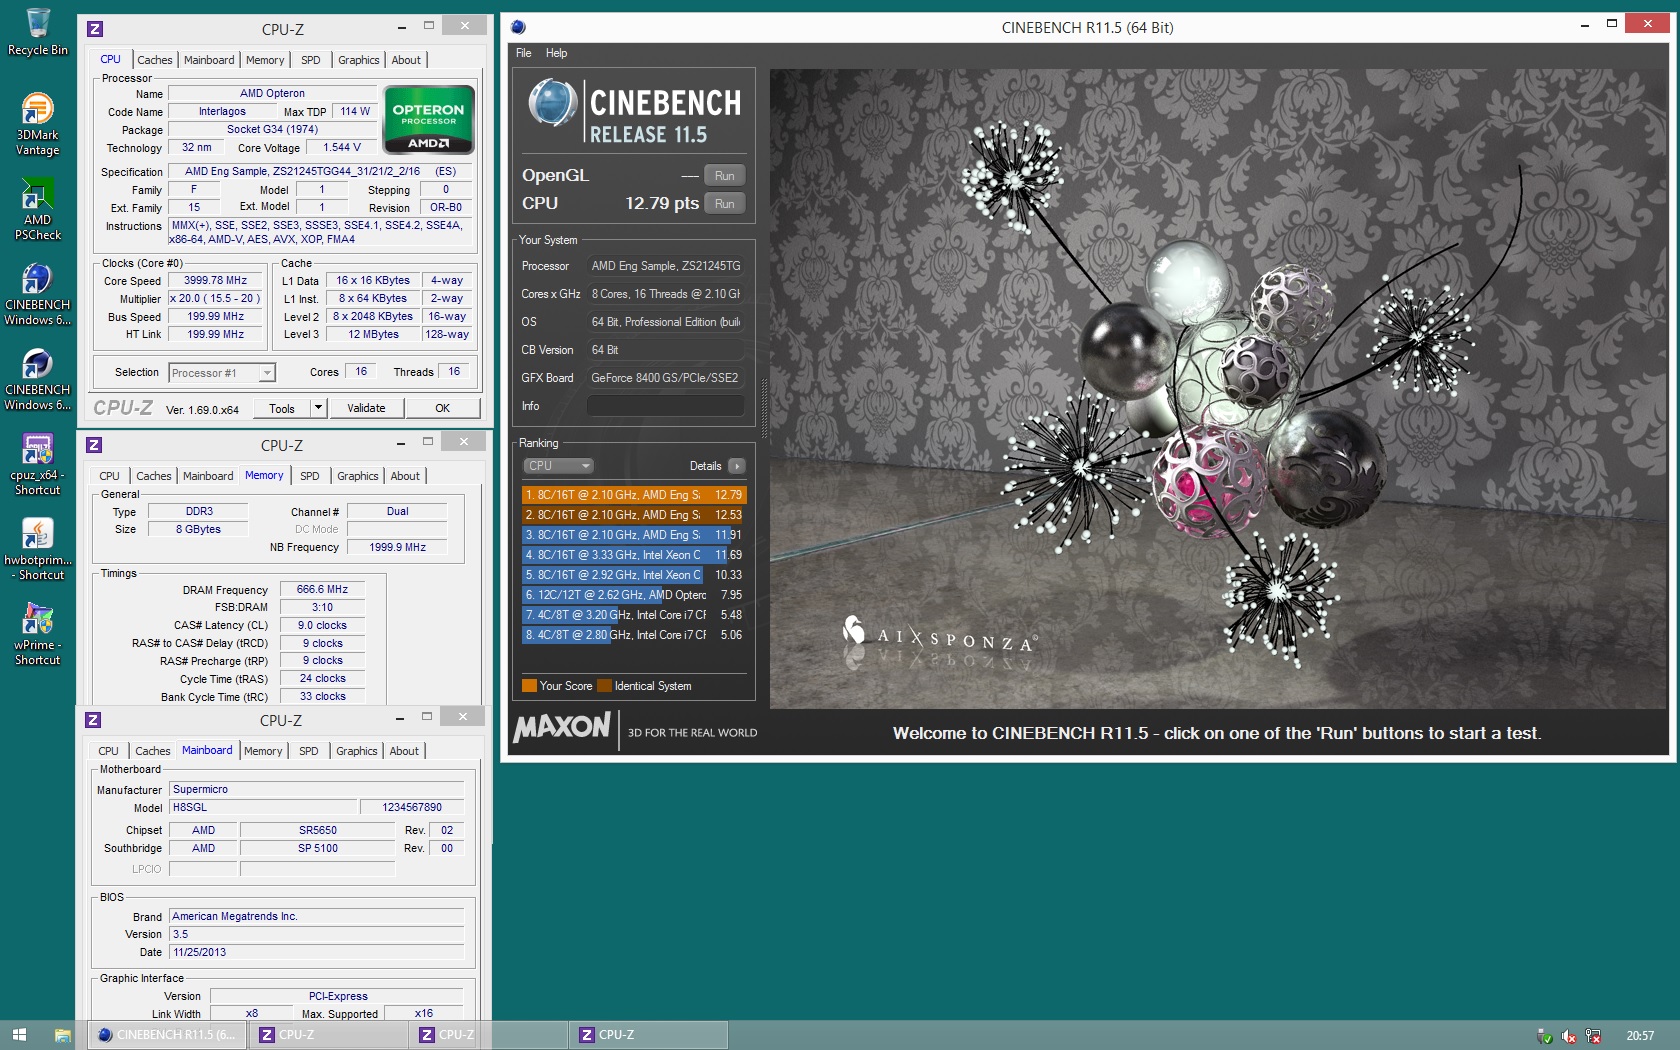Image resolution: width=1680 pixels, height=1050 pixels.
Task: Click the Validate button in CPU-Z
Action: point(366,408)
